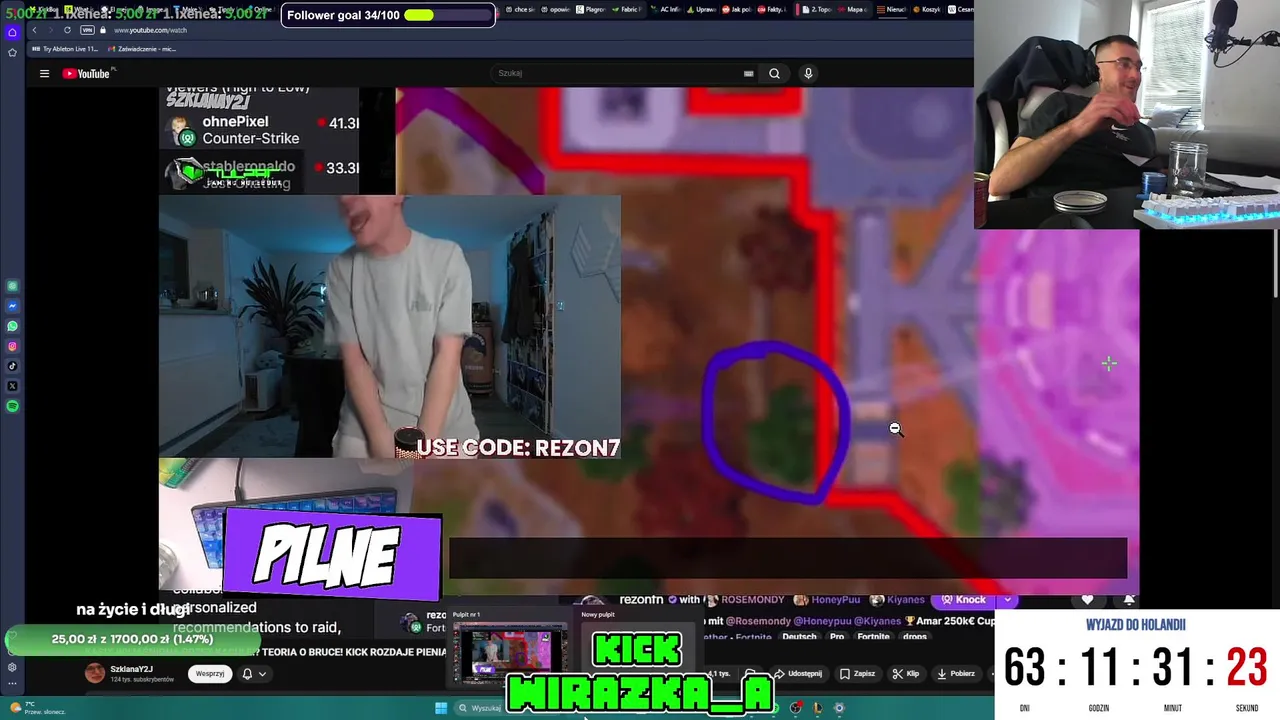Click the browser Forward arrow
The image size is (1280, 720).
point(50,30)
